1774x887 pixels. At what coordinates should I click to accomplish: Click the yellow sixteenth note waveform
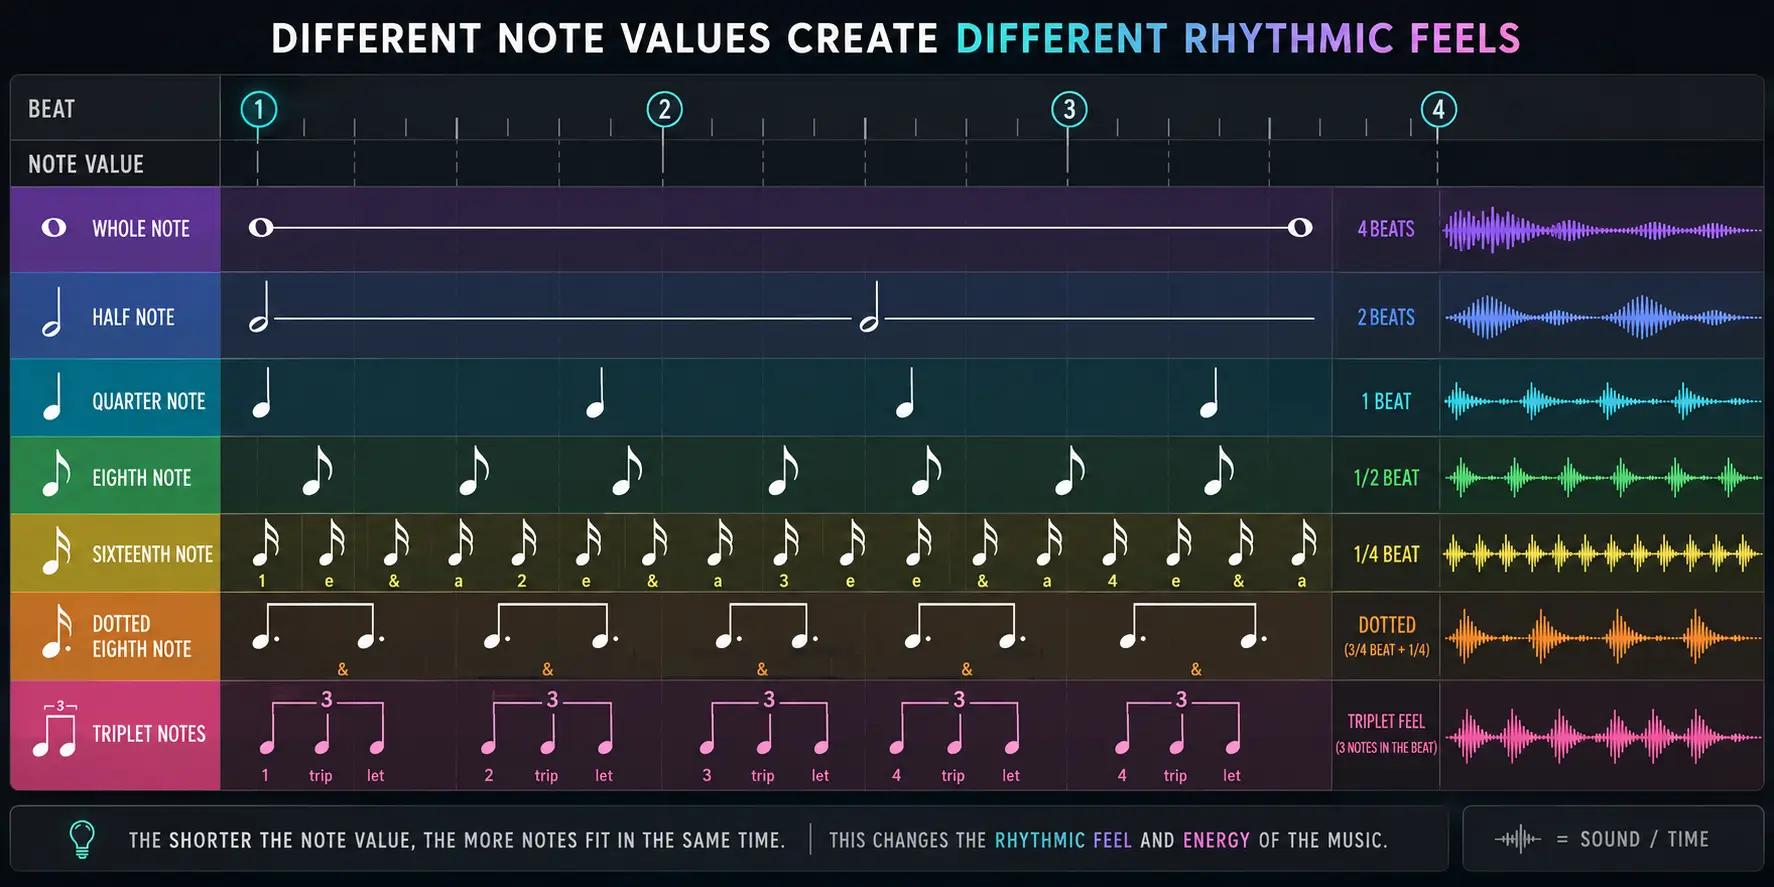pyautogui.click(x=1601, y=553)
